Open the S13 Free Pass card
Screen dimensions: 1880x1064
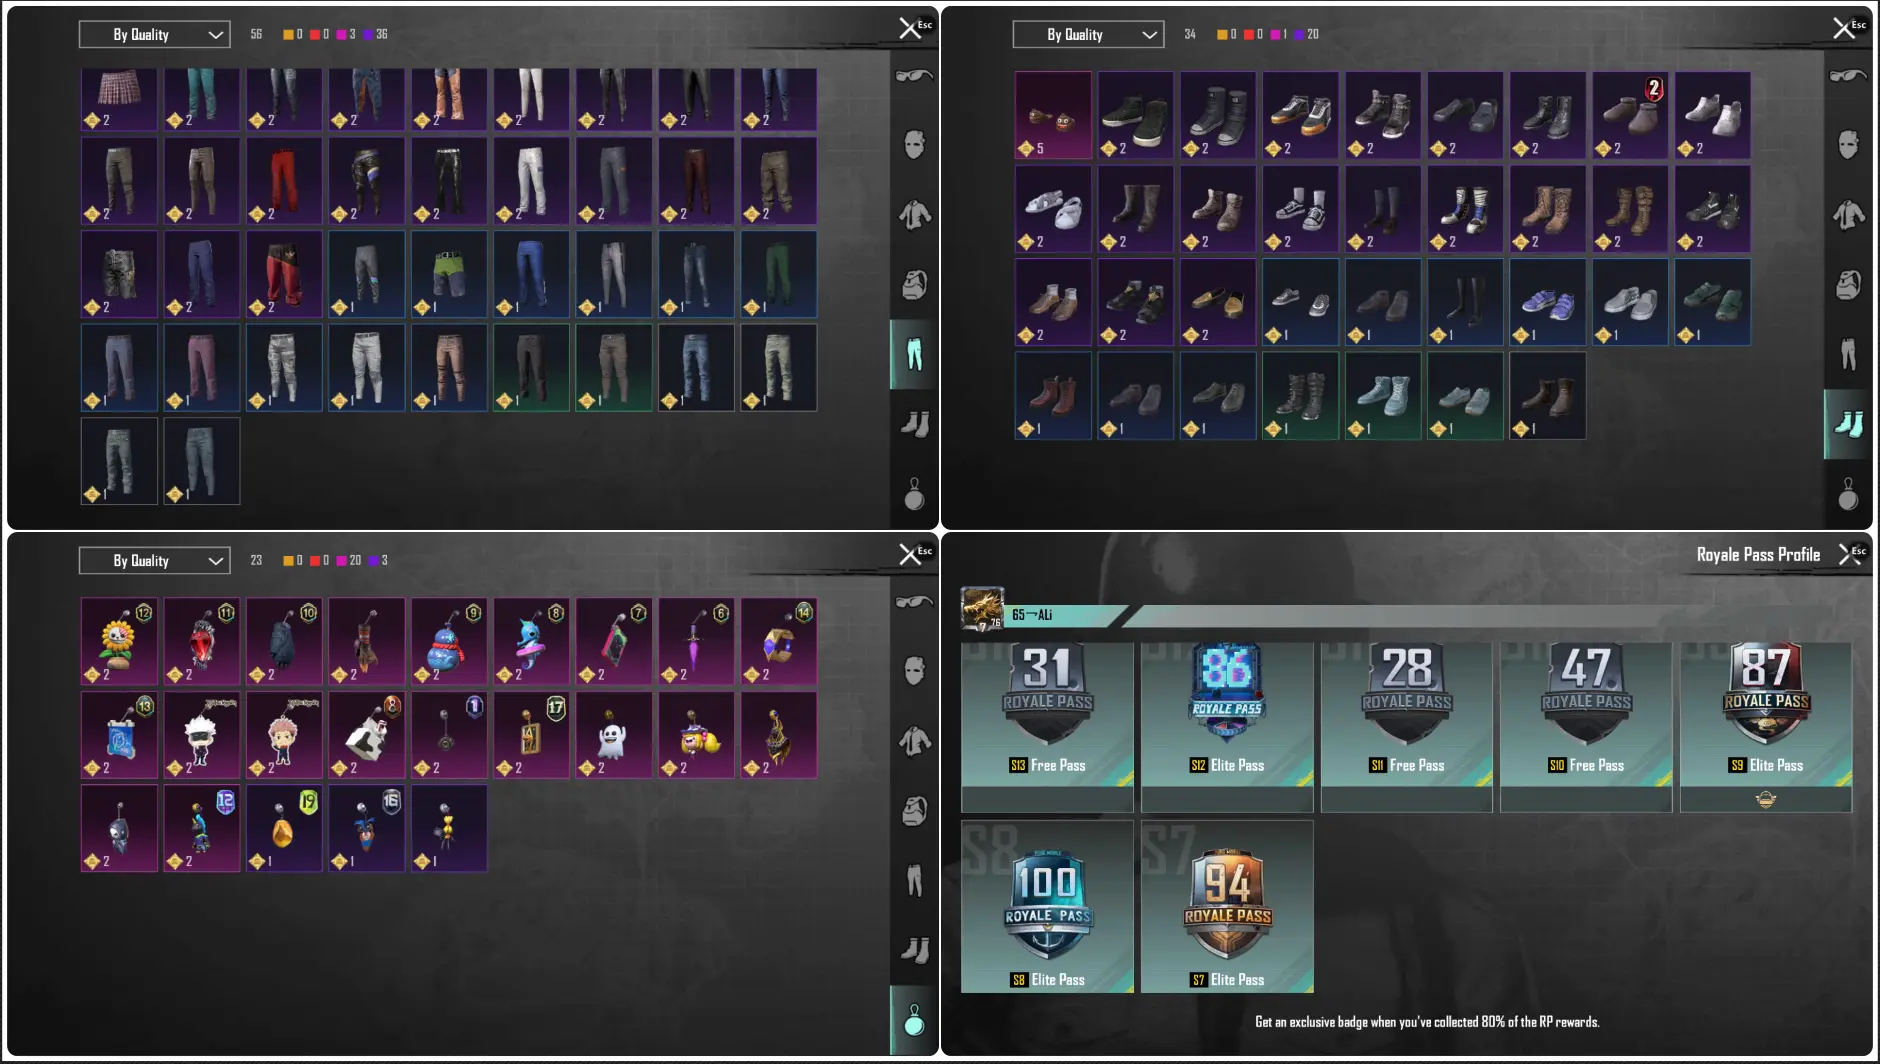[x=1047, y=727]
